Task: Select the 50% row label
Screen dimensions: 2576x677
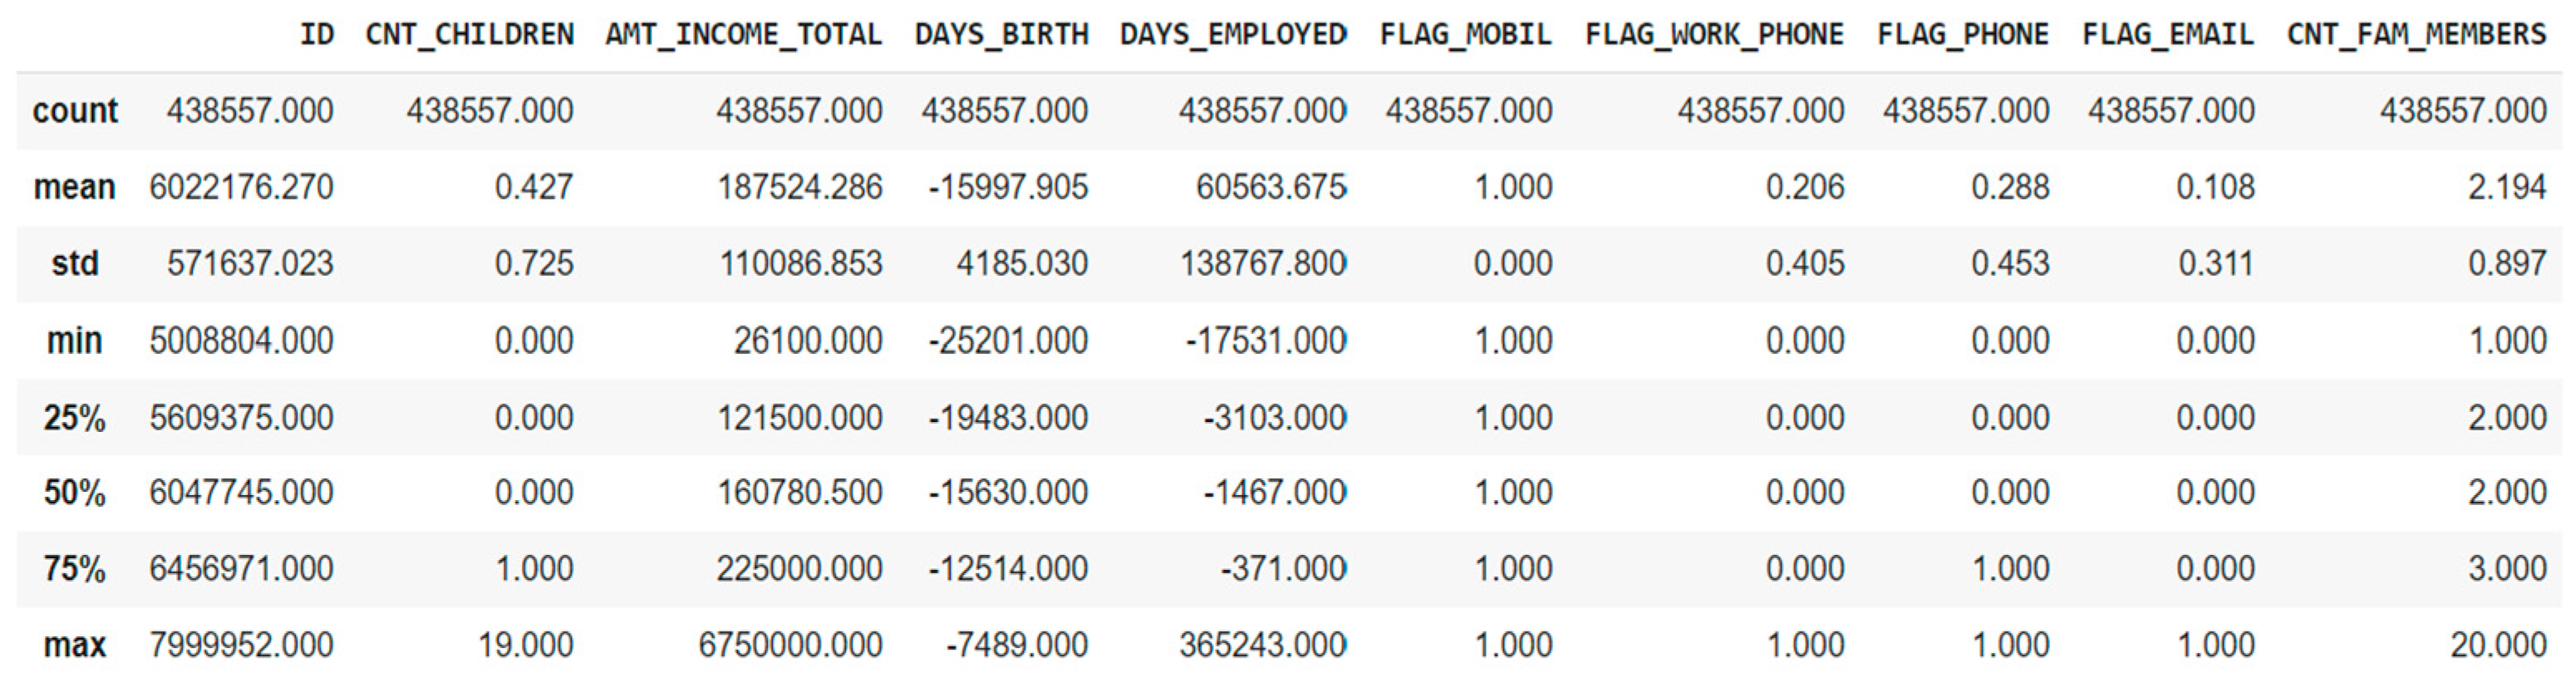Action: pos(75,492)
